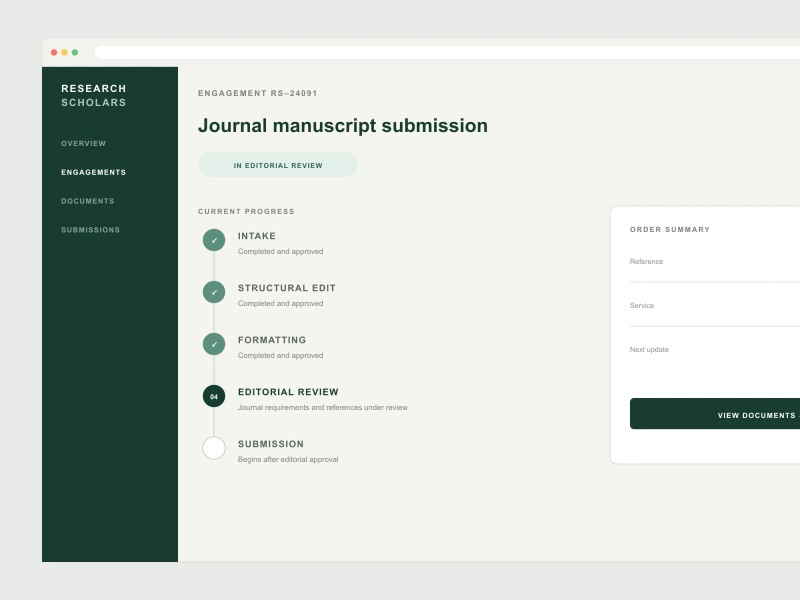
Task: Click the empty Submission step circle
Action: 214,448
